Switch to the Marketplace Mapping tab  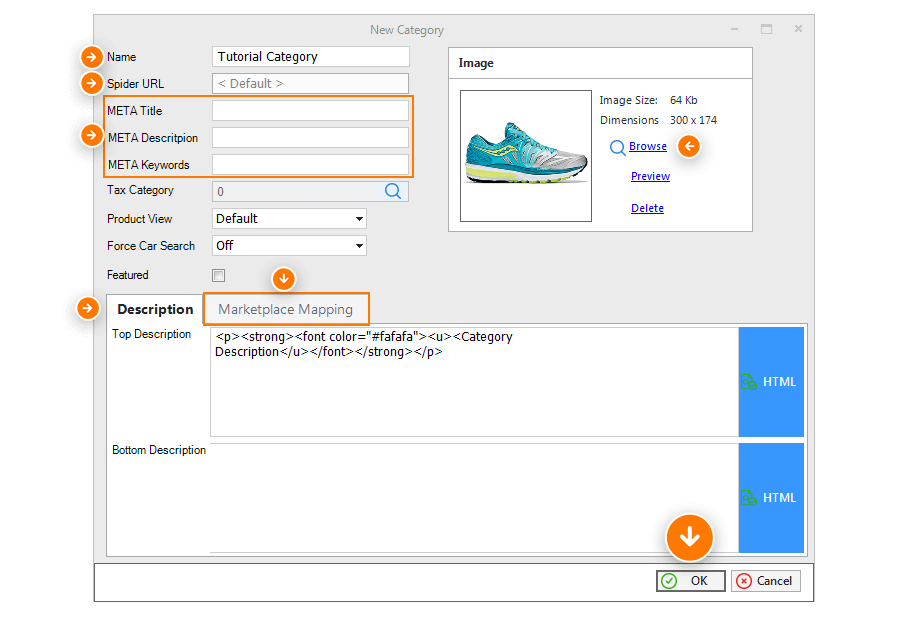click(x=286, y=309)
